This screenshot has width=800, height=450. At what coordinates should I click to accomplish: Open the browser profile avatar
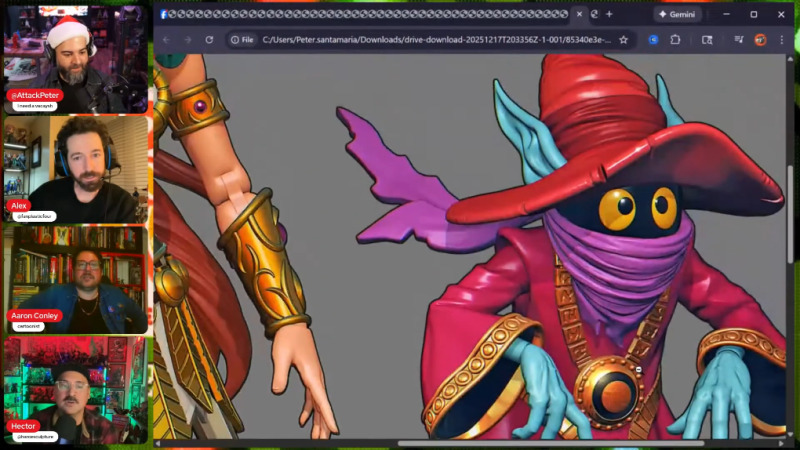760,40
